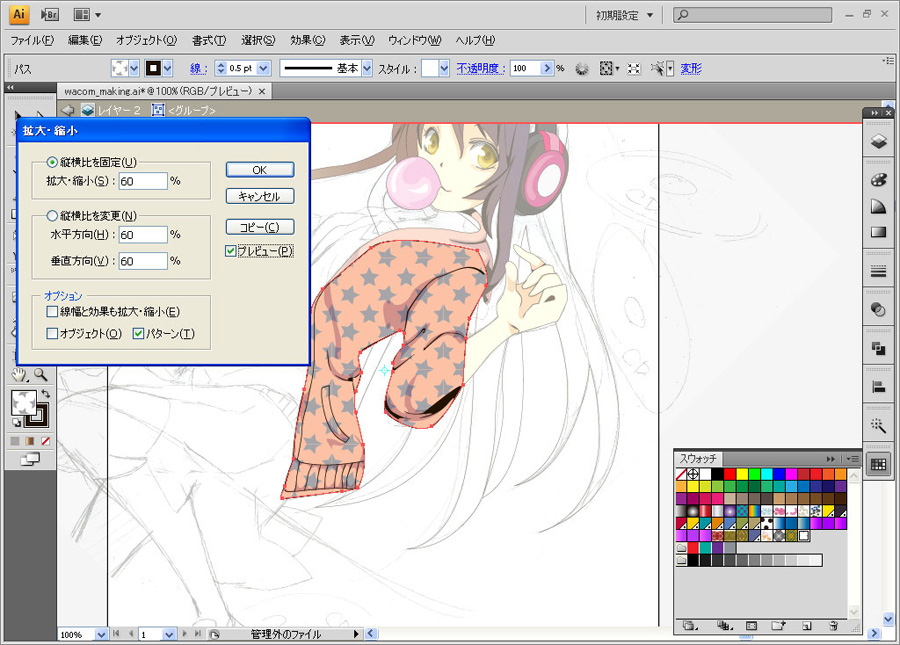Open the 初期設定 workspace switcher
900x645 pixels.
(x=624, y=15)
